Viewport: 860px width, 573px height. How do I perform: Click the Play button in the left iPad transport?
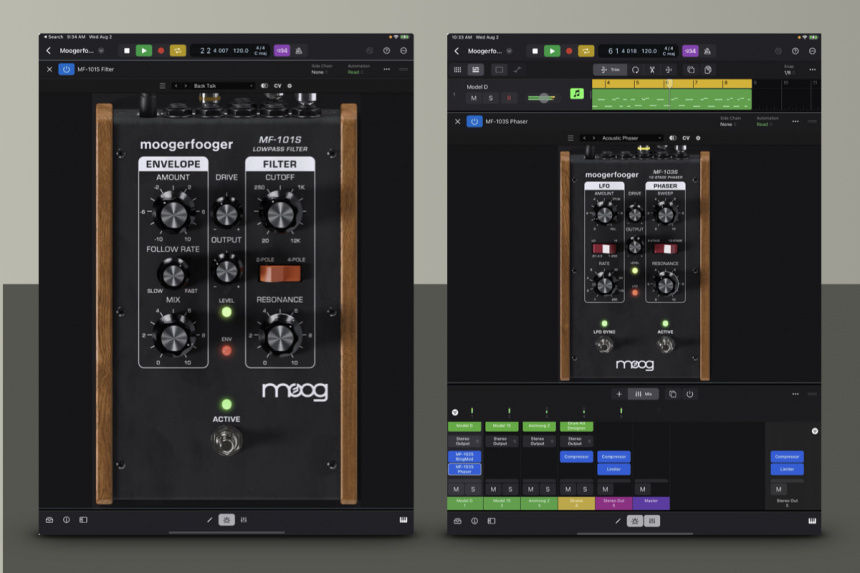pos(144,50)
